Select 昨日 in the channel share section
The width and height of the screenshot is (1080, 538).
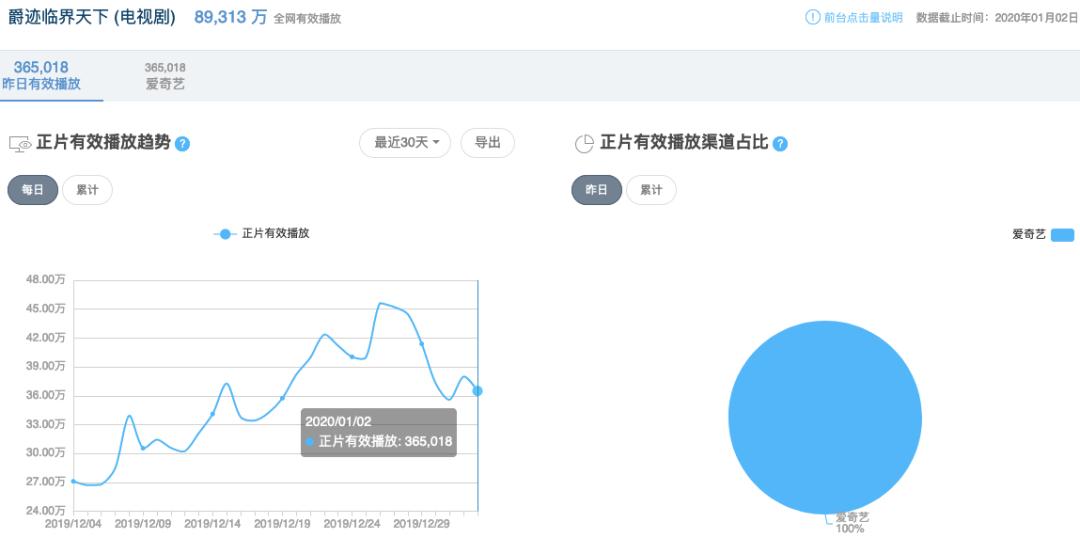(596, 190)
